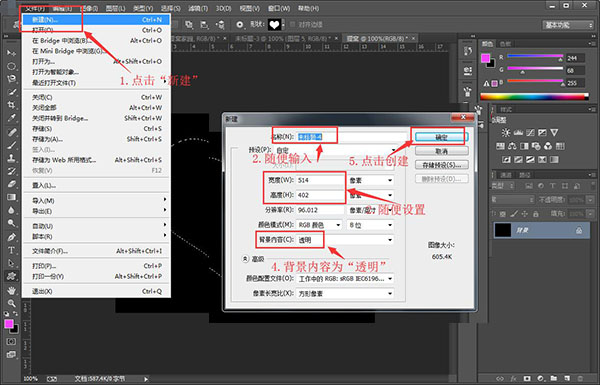
Task: Click the G channel slider
Action: [535, 70]
